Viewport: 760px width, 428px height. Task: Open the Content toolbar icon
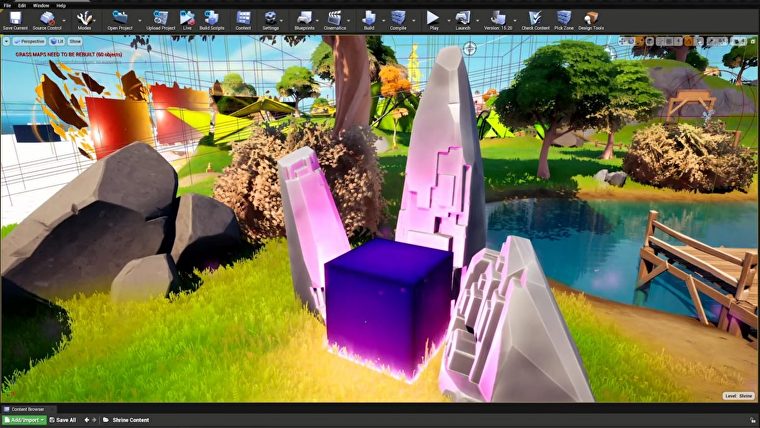point(243,21)
